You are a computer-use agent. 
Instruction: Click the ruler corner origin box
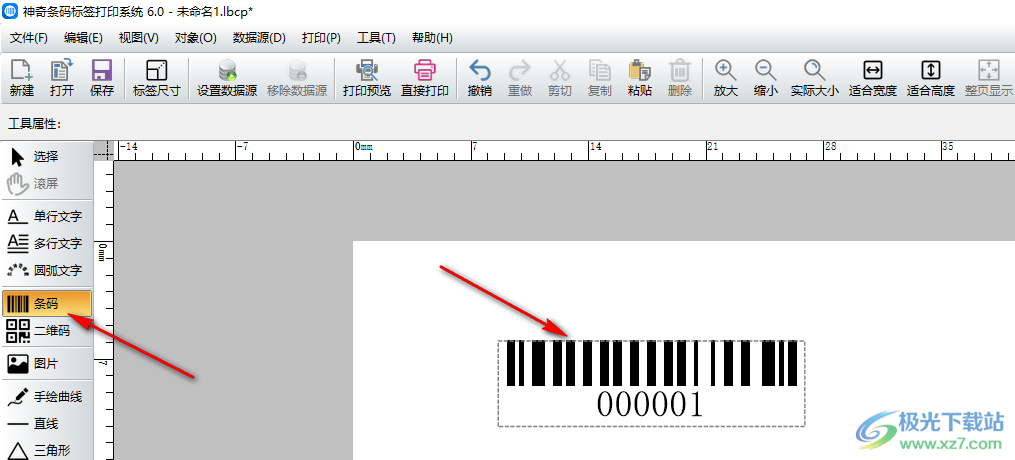(102, 149)
